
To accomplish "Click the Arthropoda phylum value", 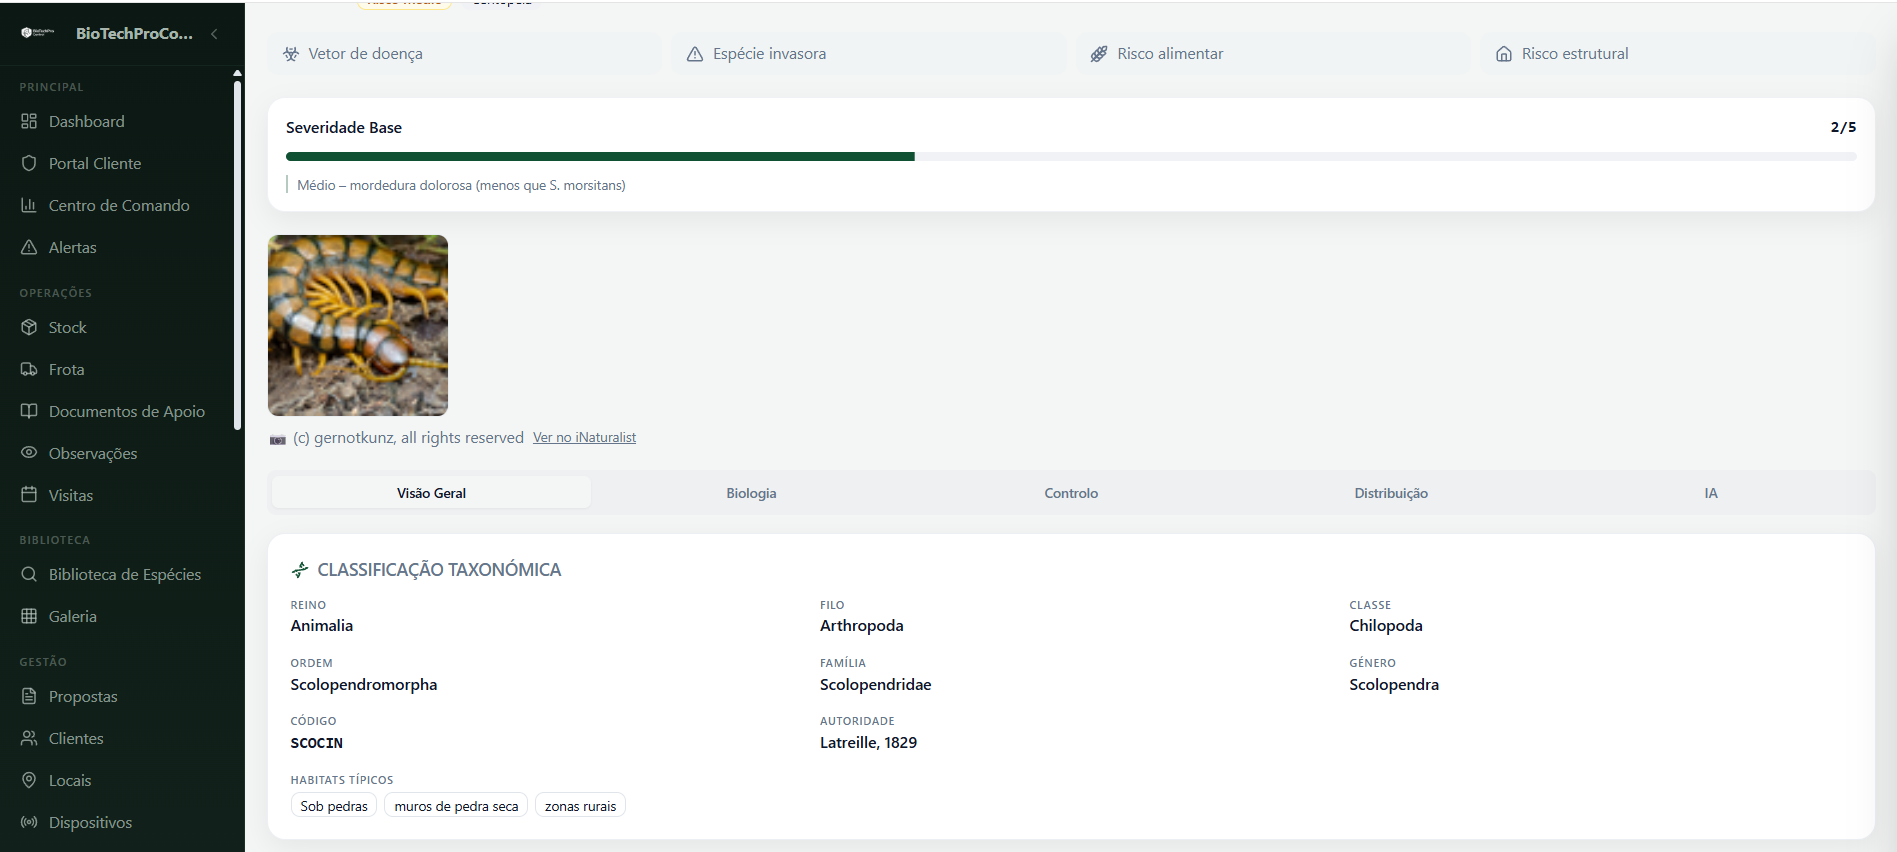I will click(x=862, y=626).
